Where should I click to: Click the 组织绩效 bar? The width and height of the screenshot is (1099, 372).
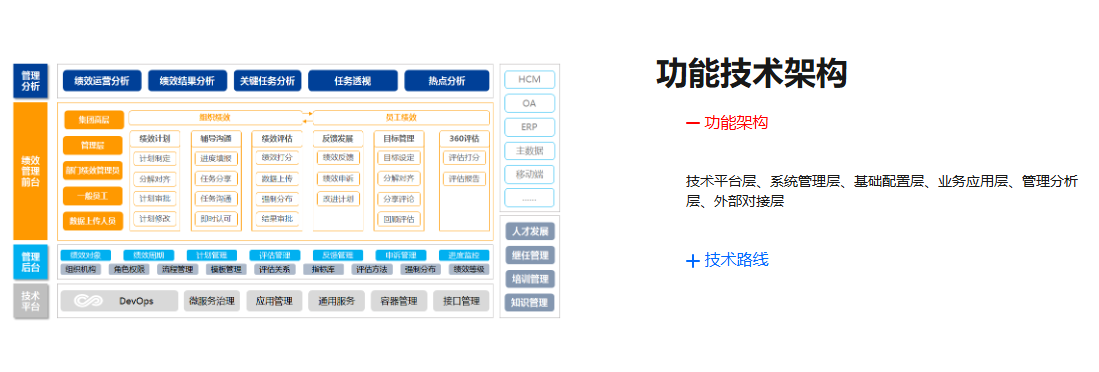tap(215, 118)
